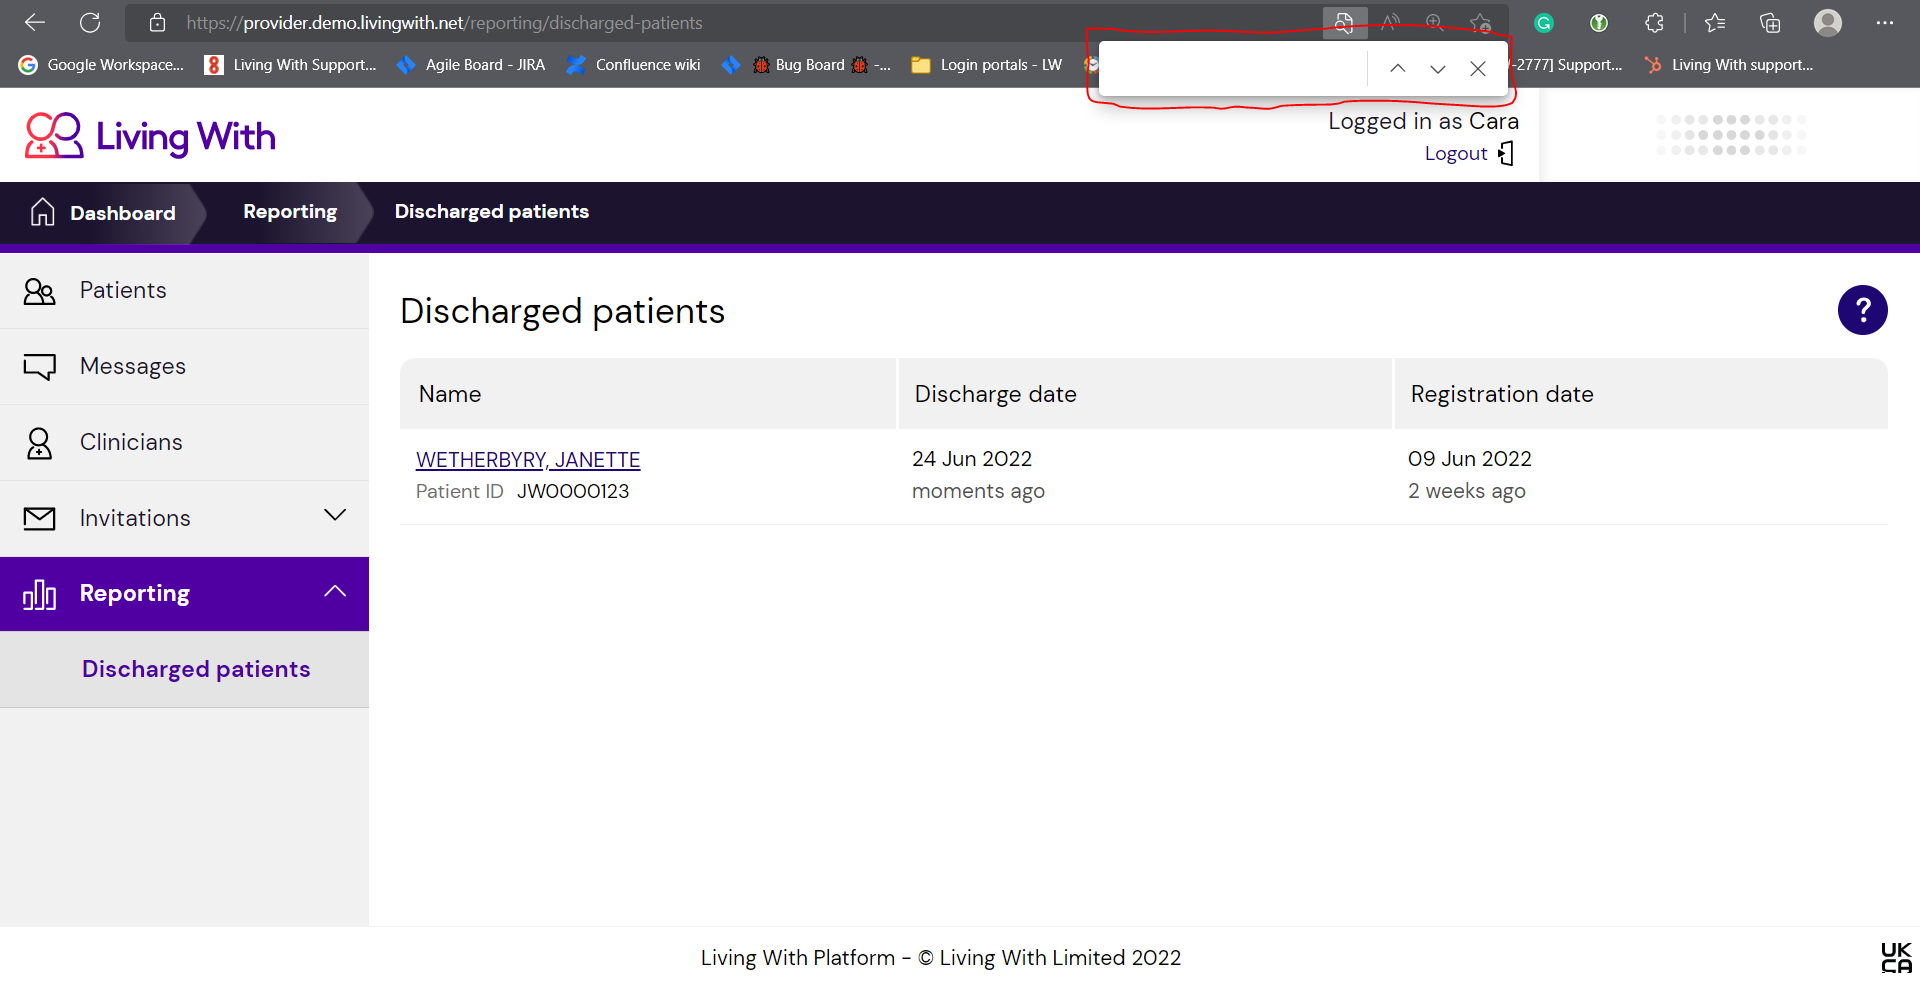Add this page to favorites star icon
The image size is (1920, 985).
1481,22
